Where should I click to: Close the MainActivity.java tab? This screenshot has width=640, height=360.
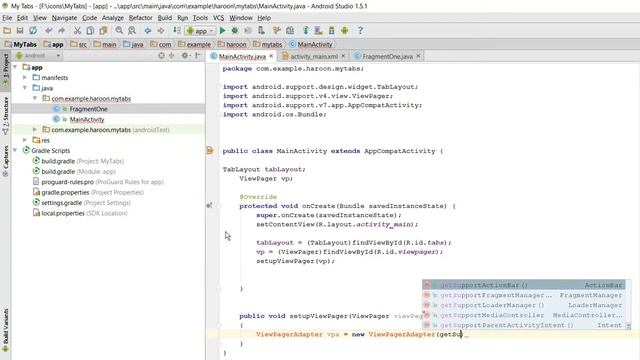pos(271,56)
